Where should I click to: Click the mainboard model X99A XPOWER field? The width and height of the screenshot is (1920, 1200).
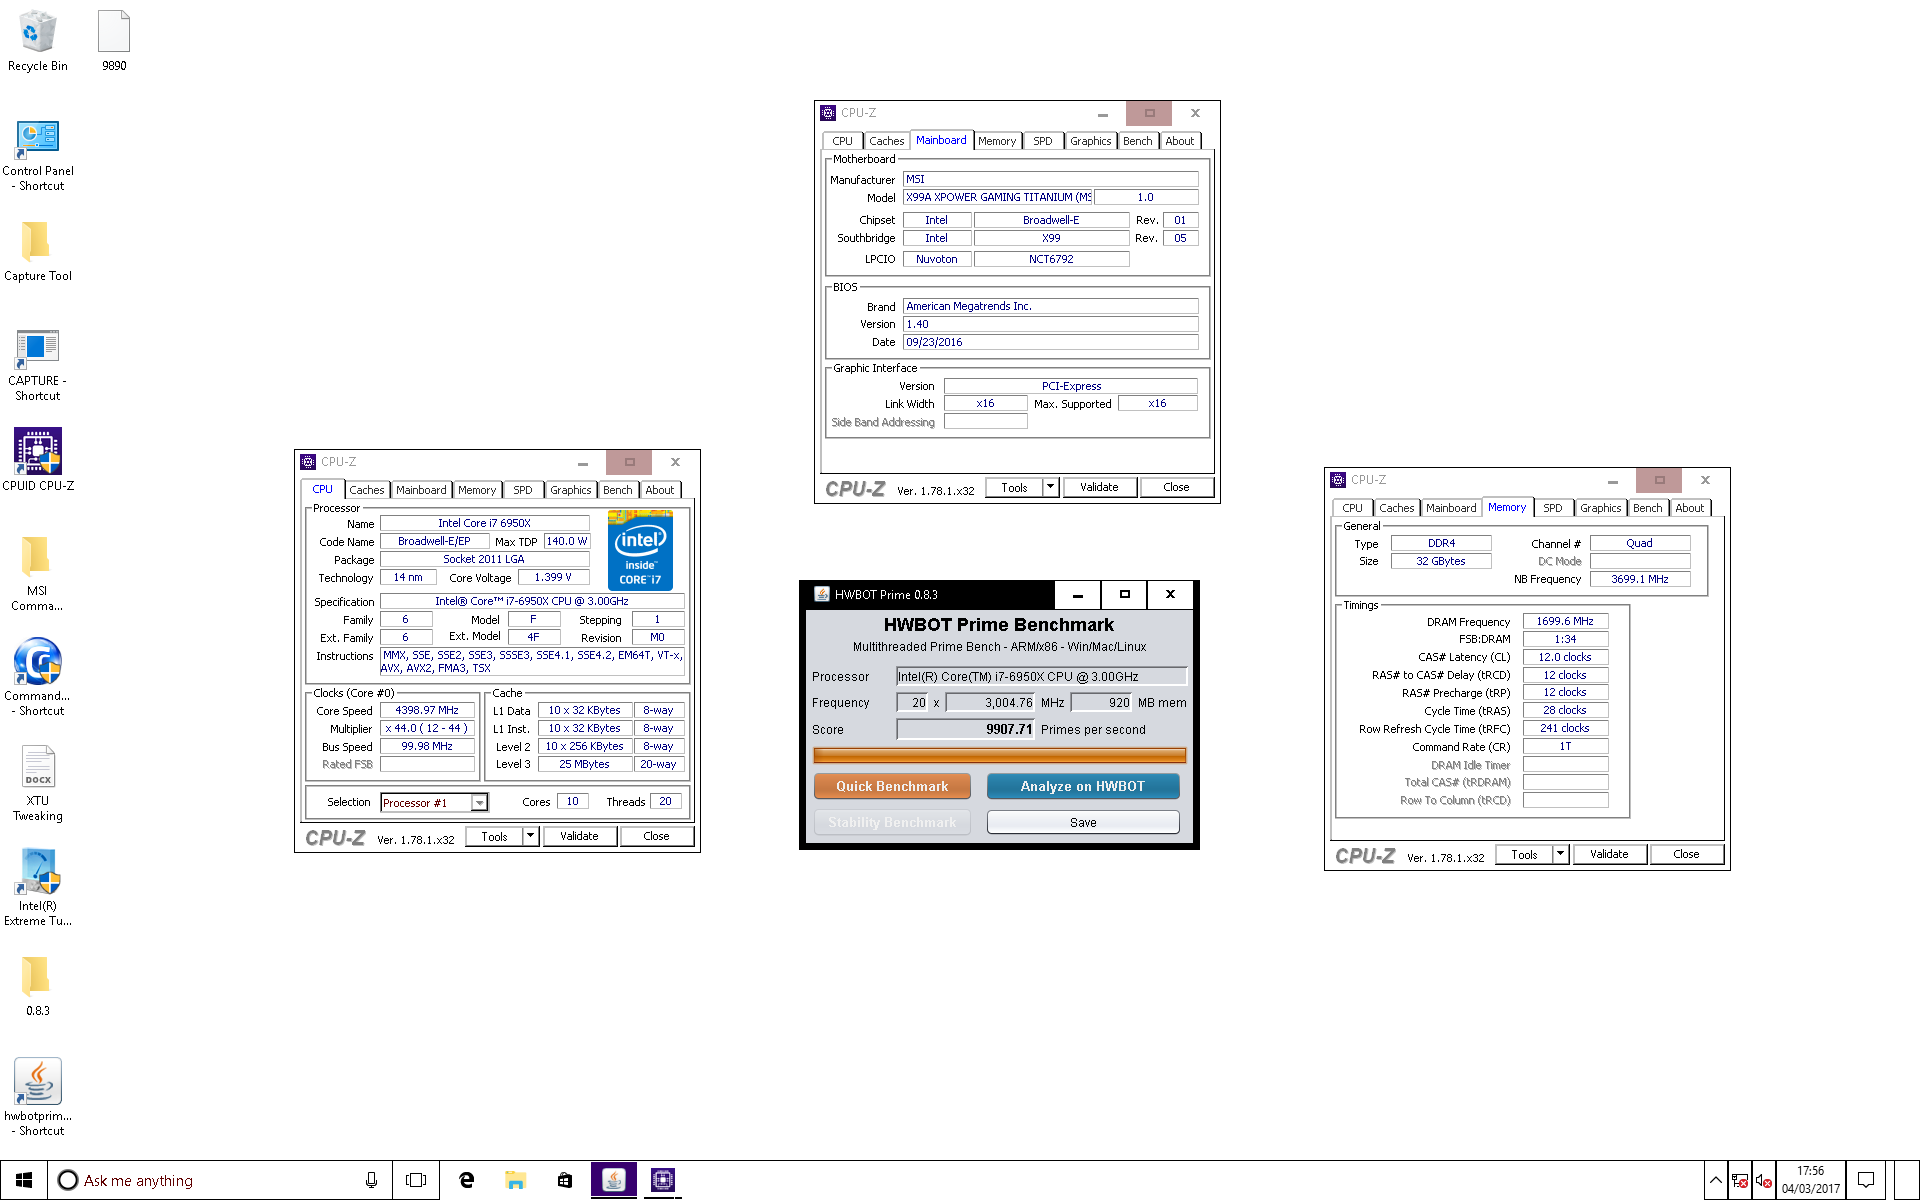998,197
